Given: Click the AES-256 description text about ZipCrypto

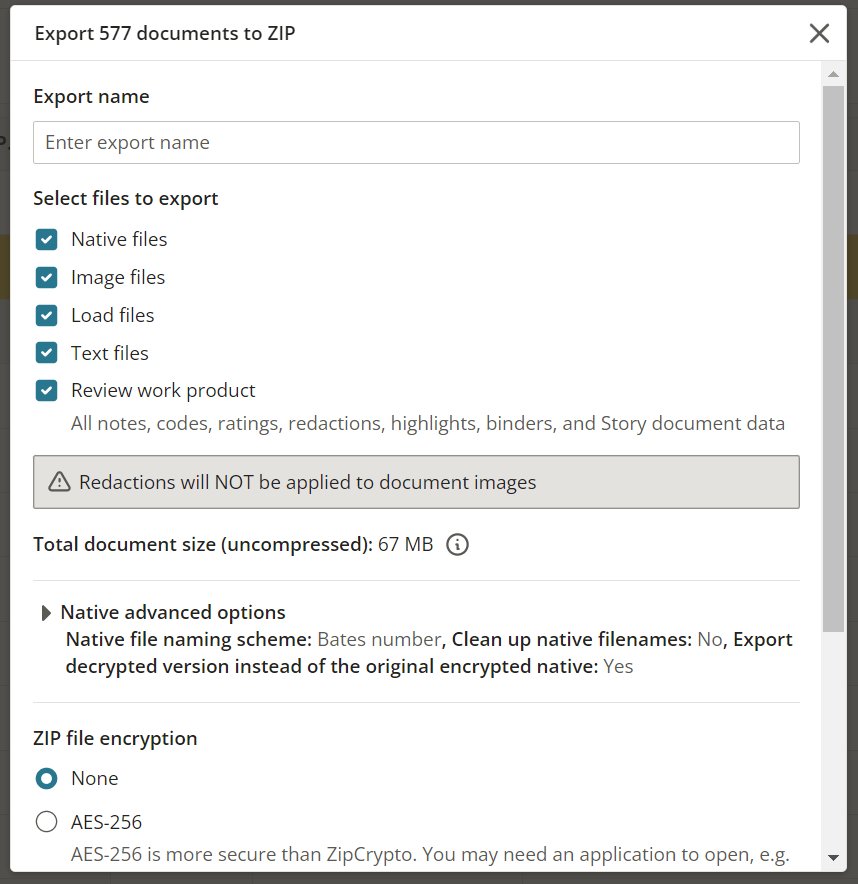Looking at the screenshot, I should (430, 854).
